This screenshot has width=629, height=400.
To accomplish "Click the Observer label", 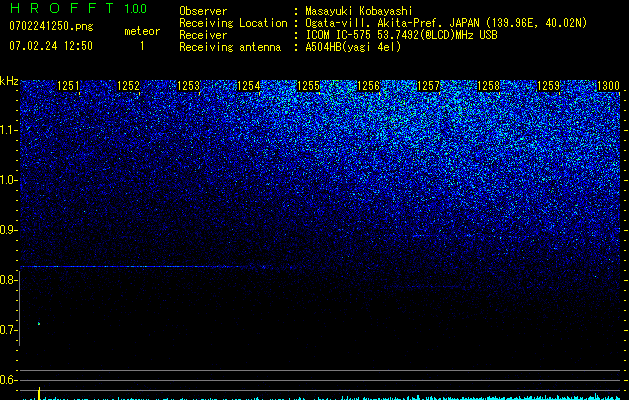I will click(x=203, y=11).
